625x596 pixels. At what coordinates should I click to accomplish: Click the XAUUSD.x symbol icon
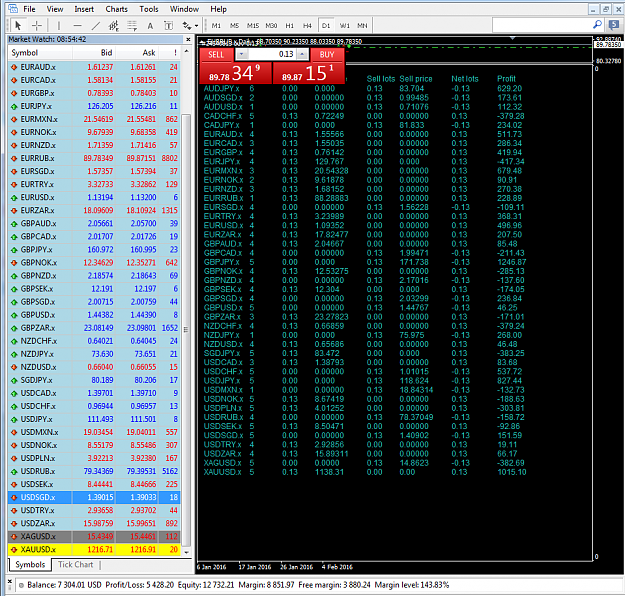click(14, 550)
